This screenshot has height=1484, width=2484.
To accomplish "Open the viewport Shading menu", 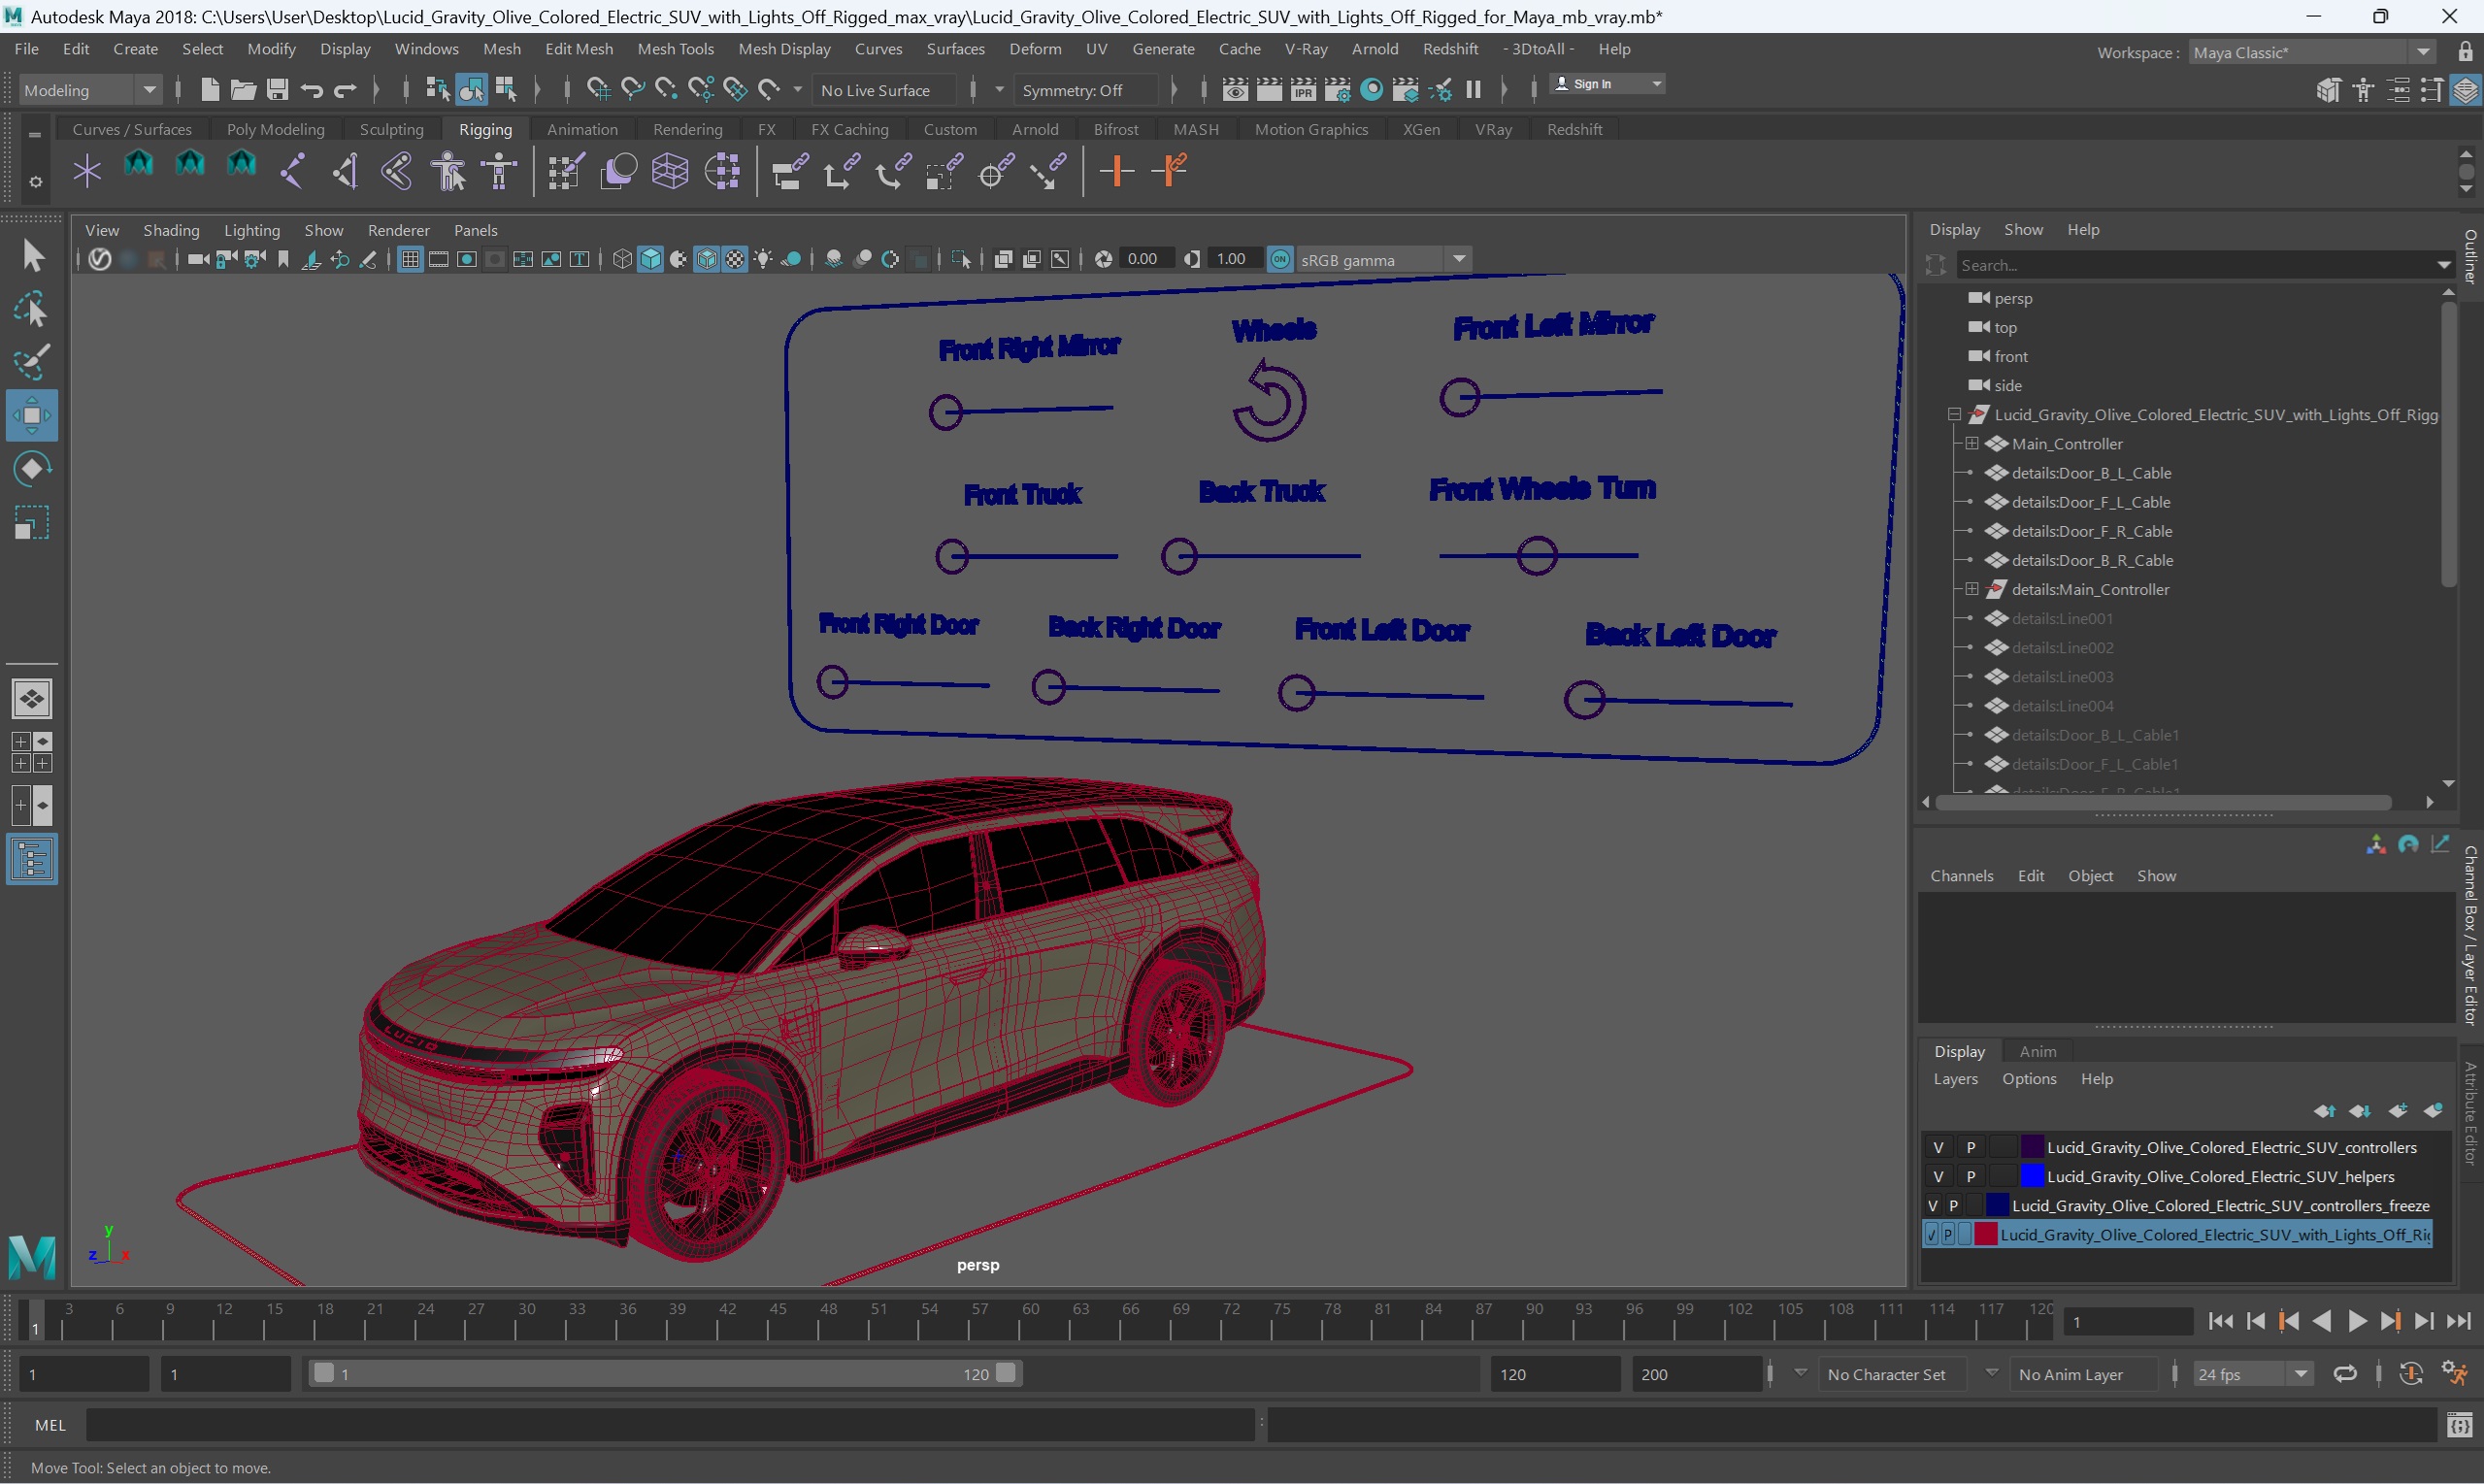I will pos(171,230).
